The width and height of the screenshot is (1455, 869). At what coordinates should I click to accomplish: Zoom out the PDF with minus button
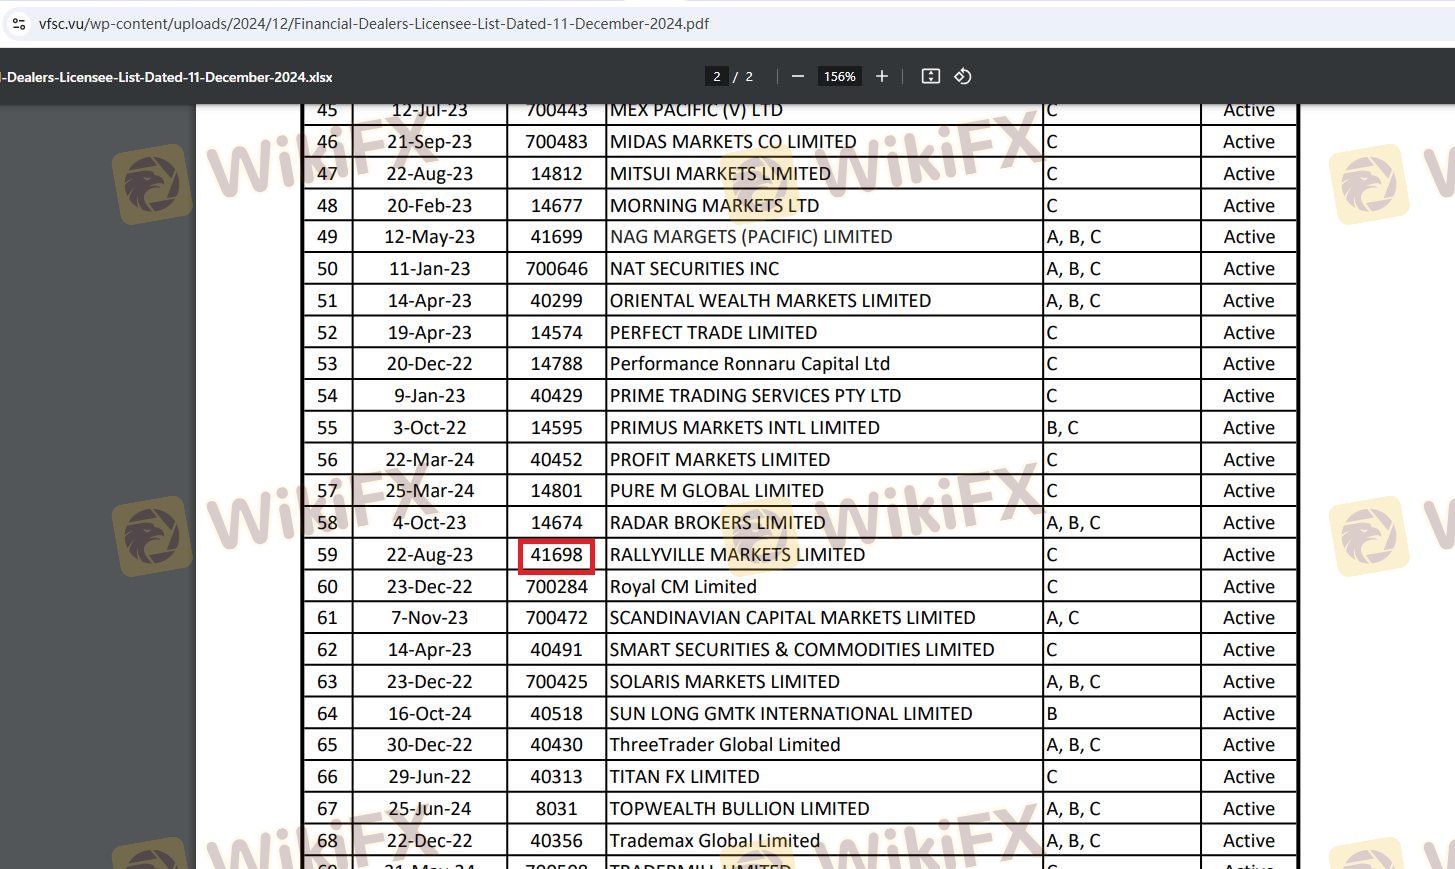(x=797, y=77)
